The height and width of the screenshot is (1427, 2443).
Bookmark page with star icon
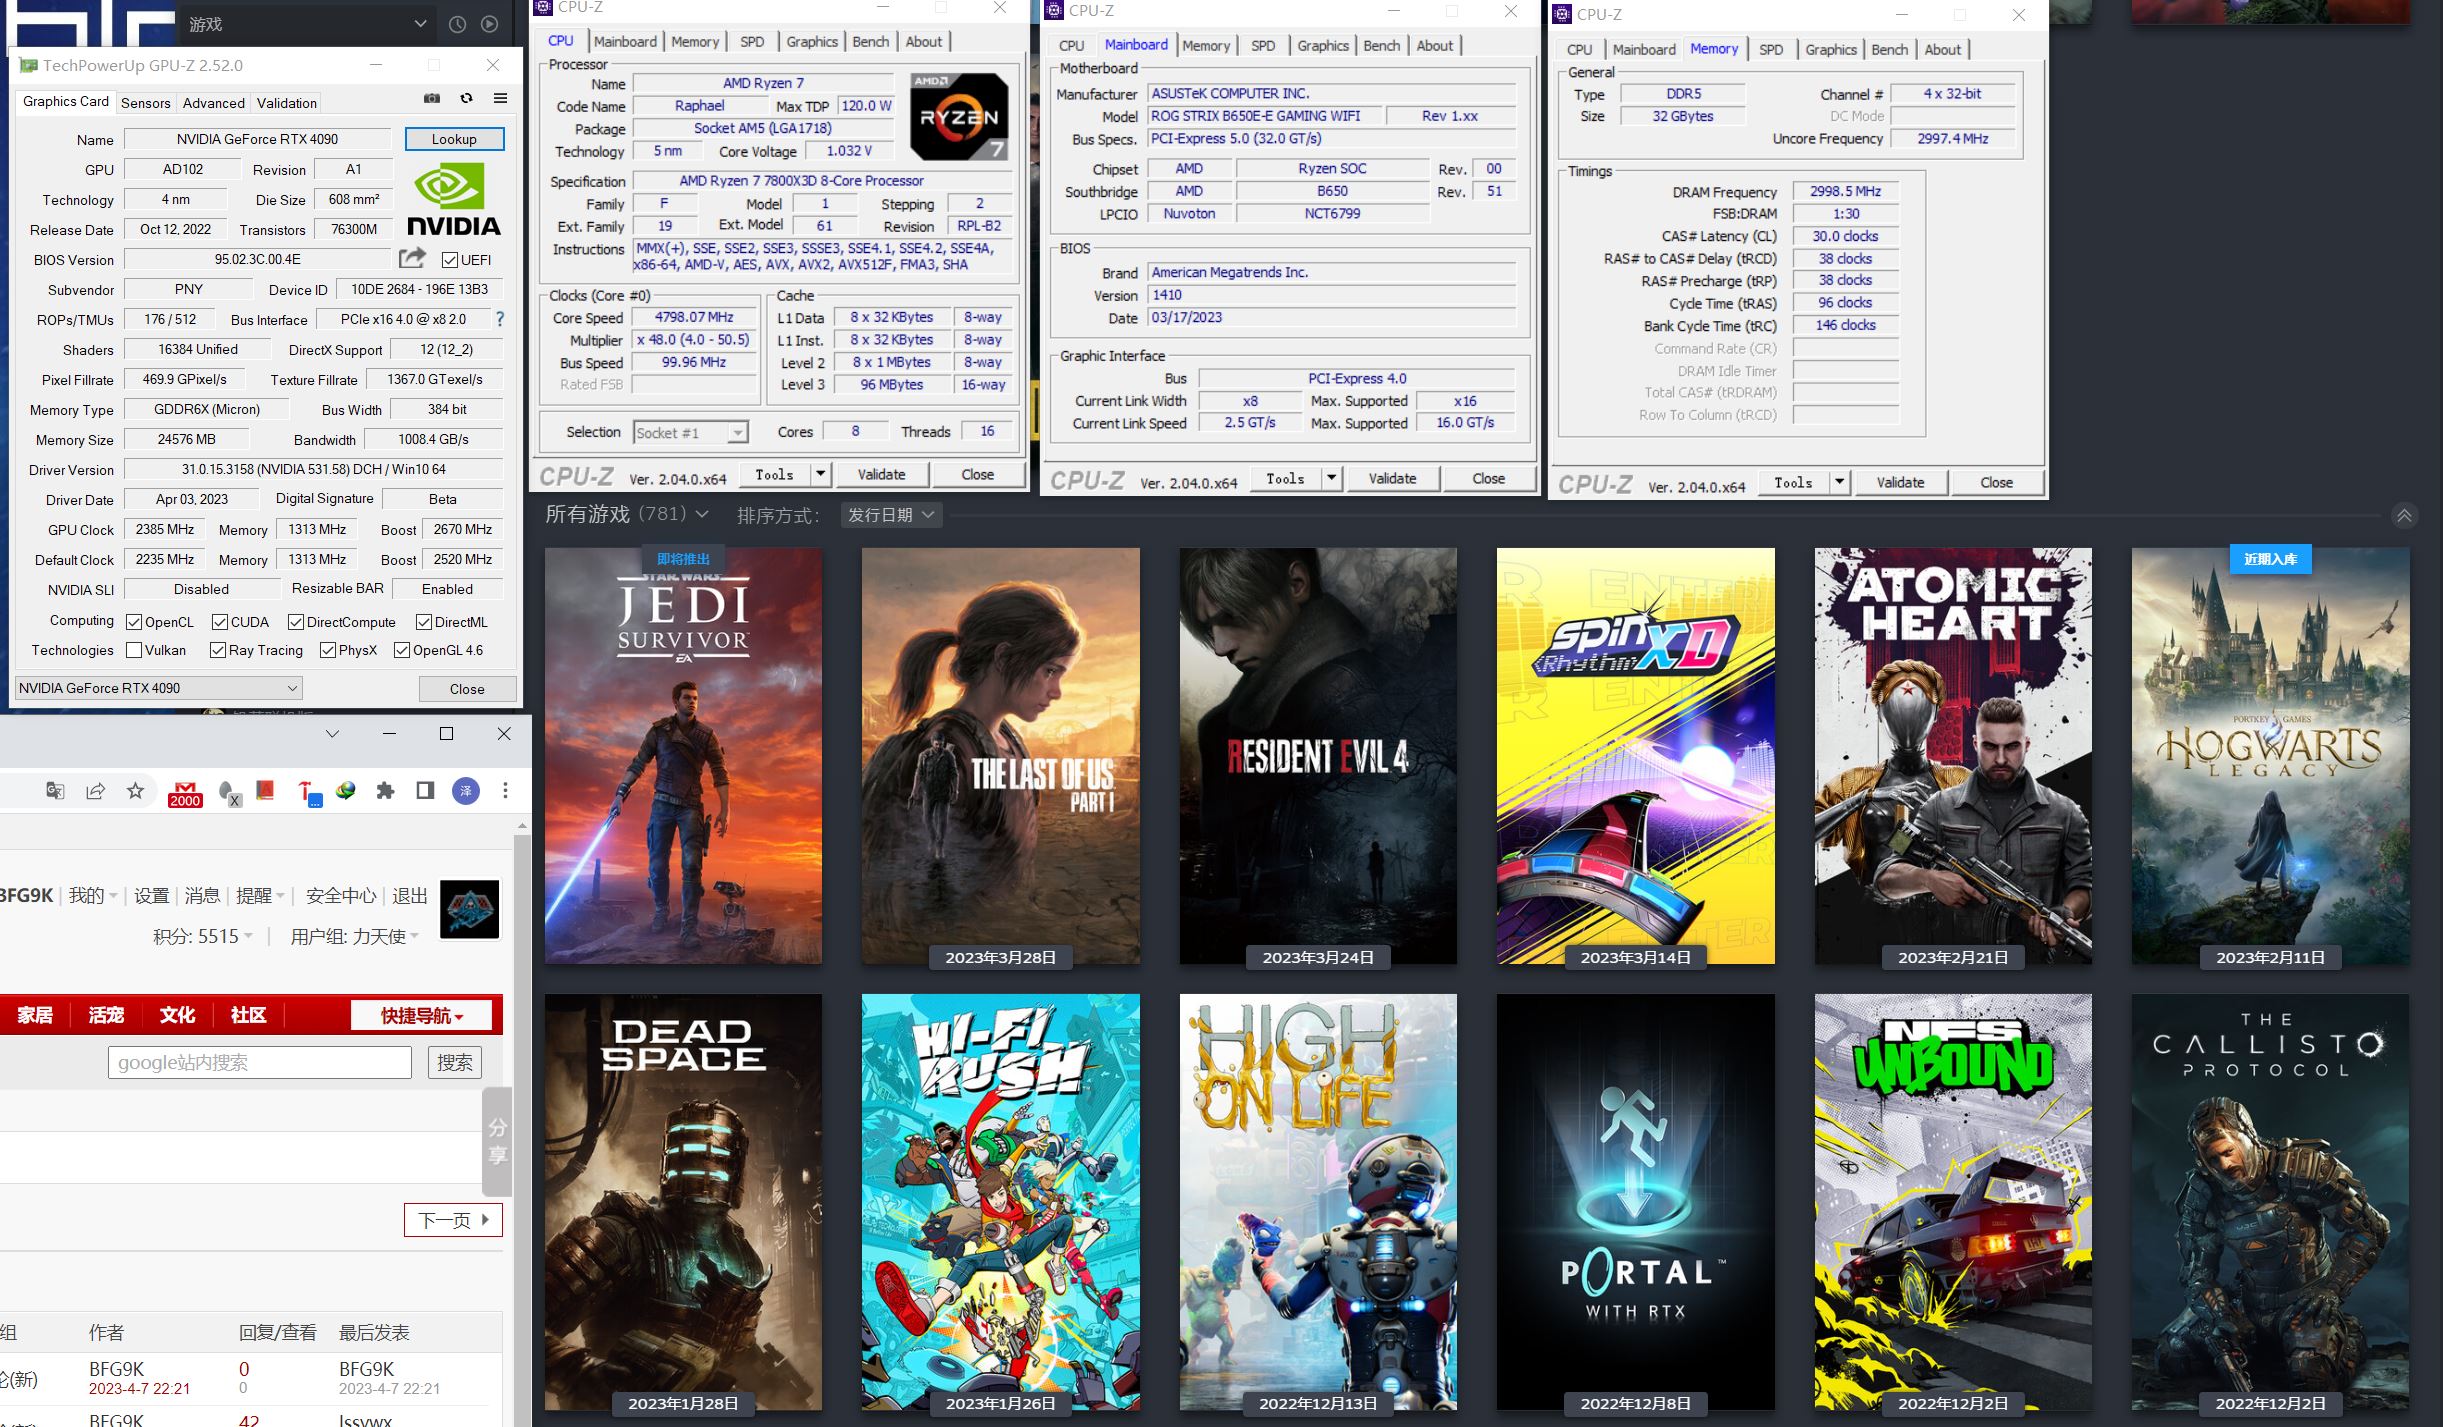pyautogui.click(x=135, y=791)
